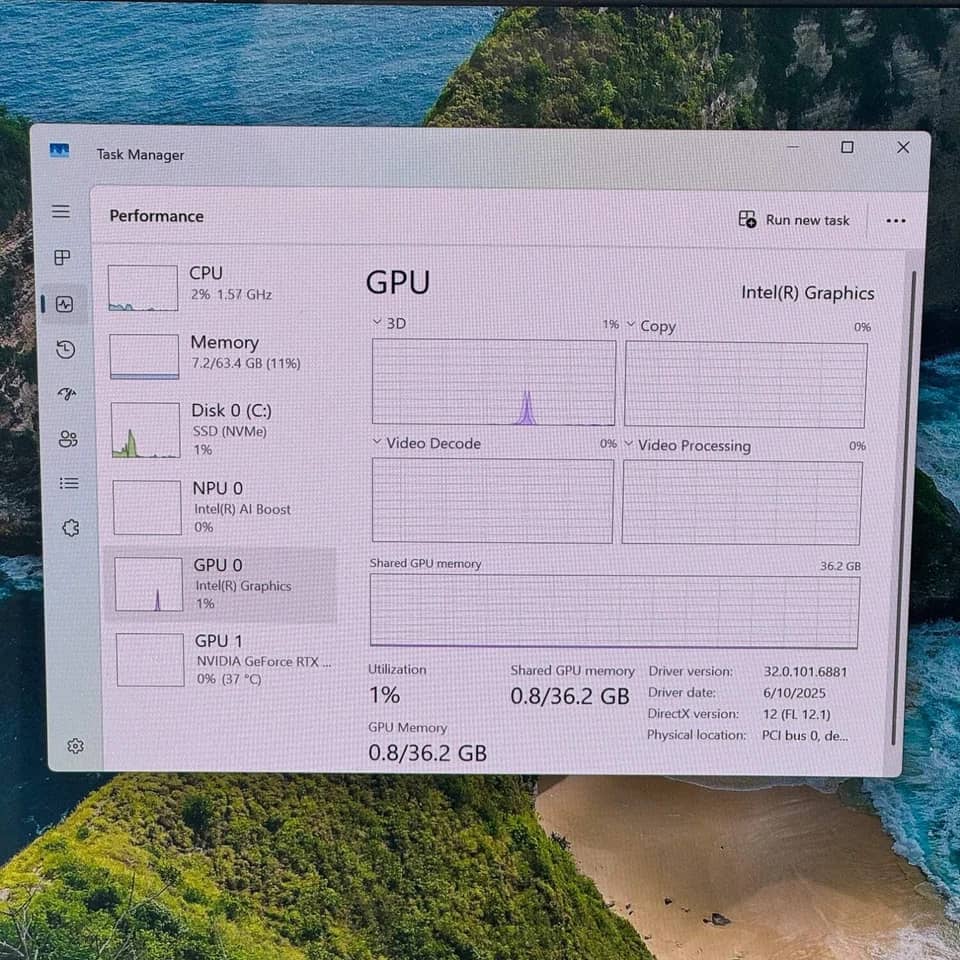Click the NPU 0 mini graph thumbnail

pos(147,507)
